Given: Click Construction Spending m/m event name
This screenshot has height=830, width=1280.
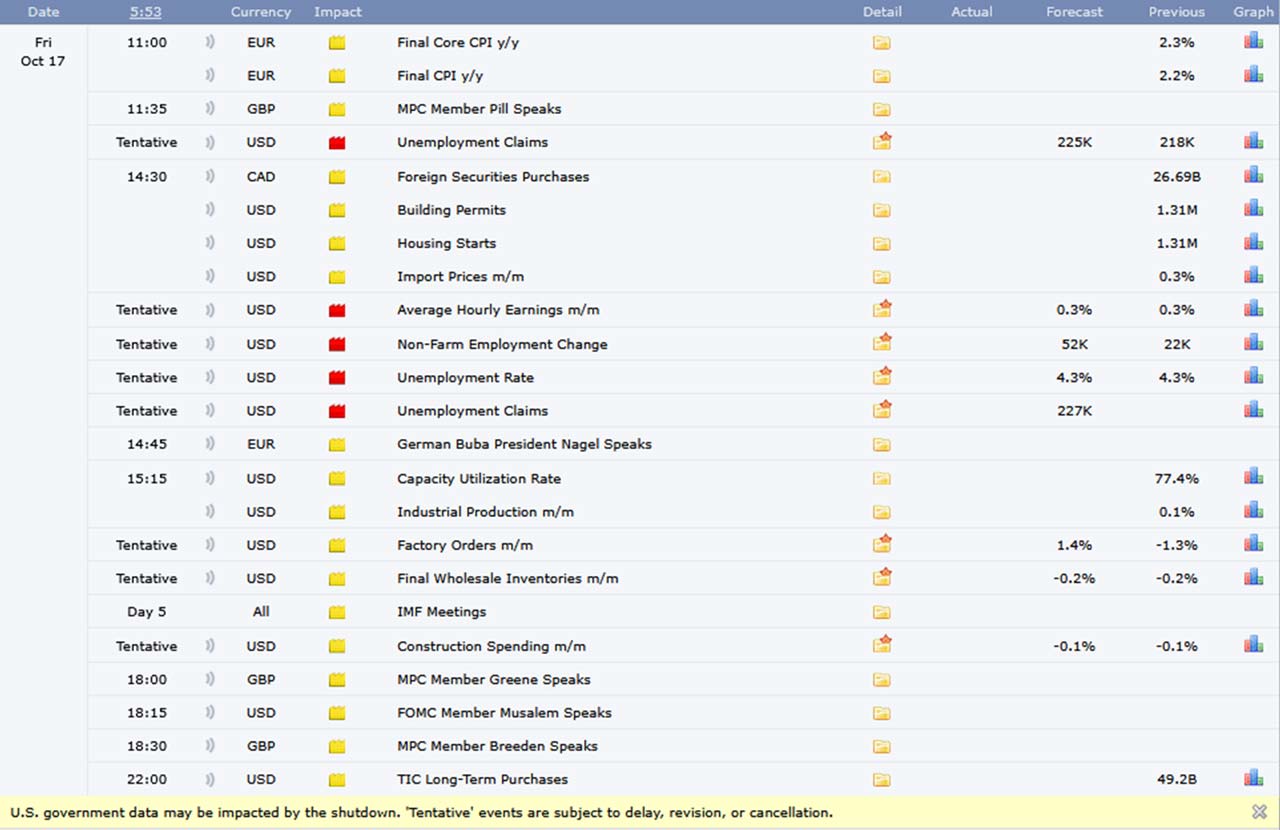Looking at the screenshot, I should point(491,646).
